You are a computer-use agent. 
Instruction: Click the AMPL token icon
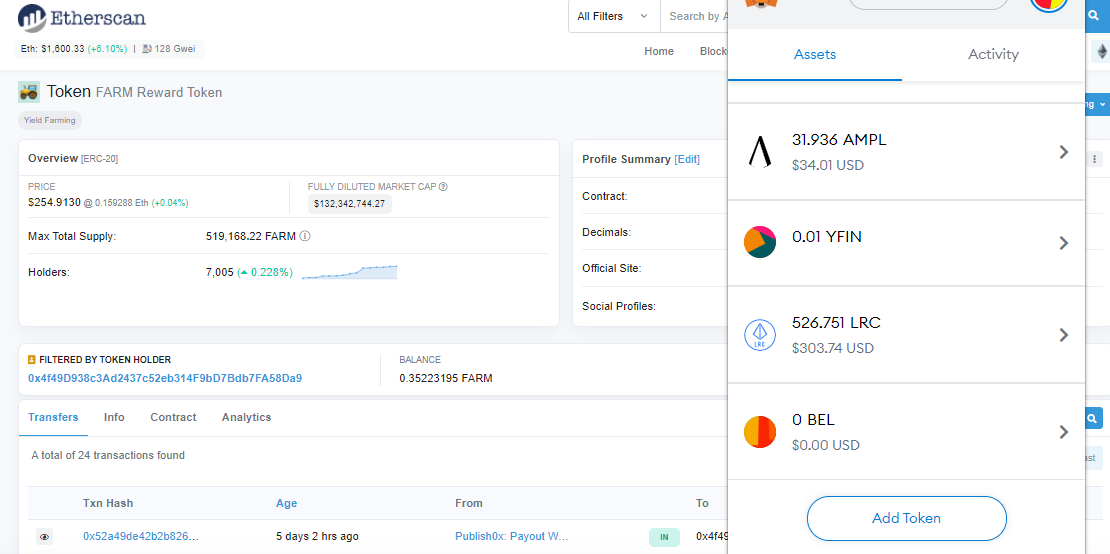(760, 152)
